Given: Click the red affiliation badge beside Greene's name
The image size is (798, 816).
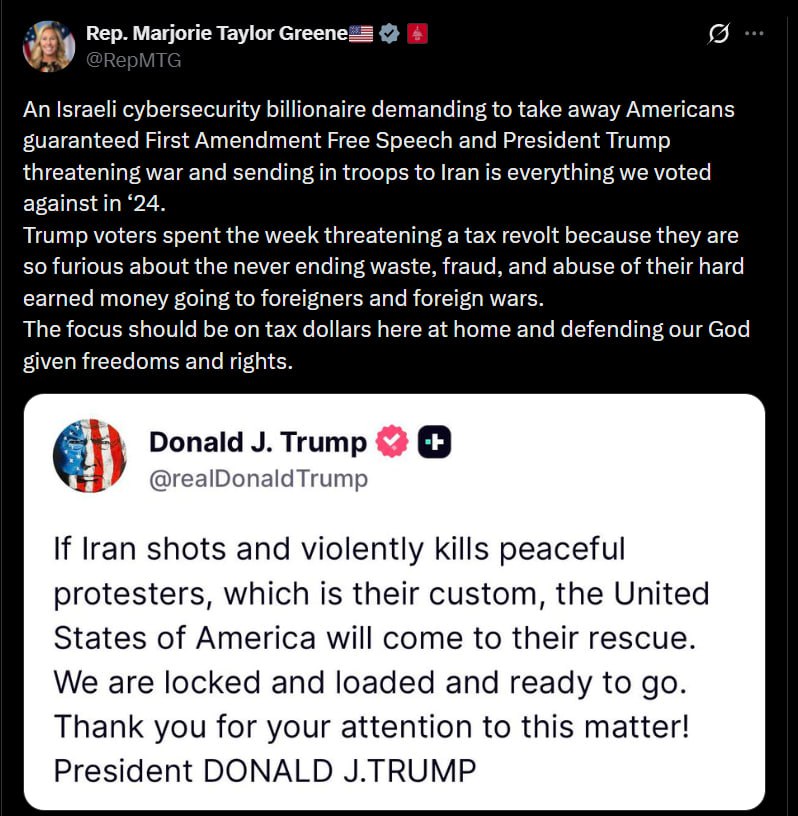Looking at the screenshot, I should click(418, 33).
